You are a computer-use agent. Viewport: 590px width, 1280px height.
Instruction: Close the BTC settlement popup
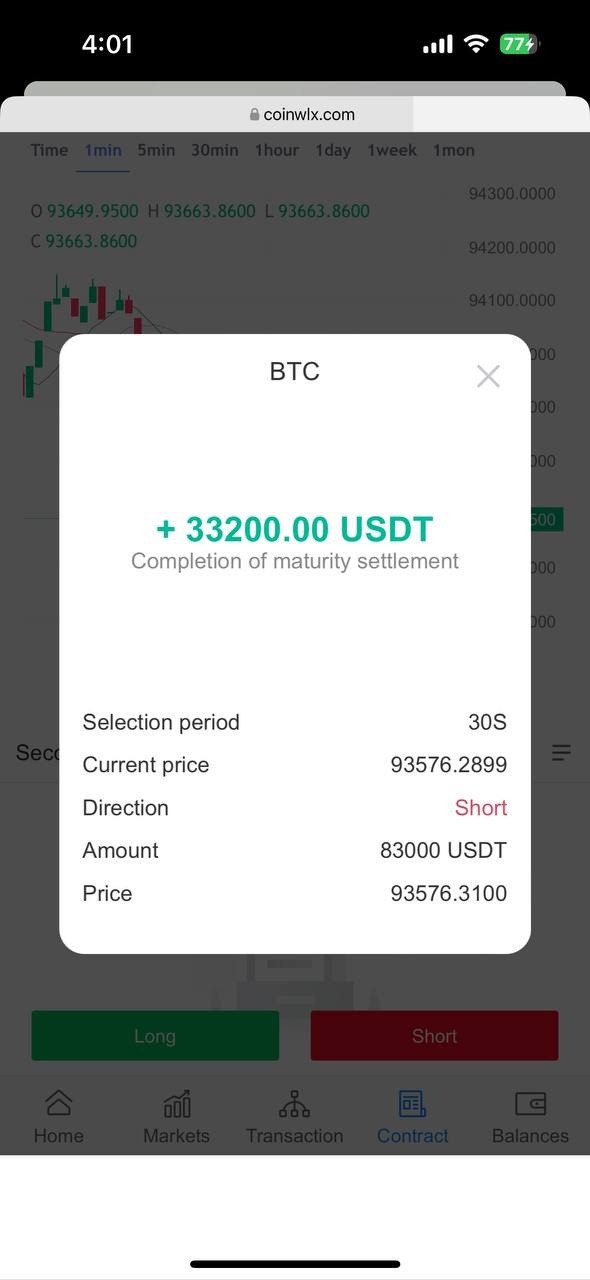tap(488, 376)
